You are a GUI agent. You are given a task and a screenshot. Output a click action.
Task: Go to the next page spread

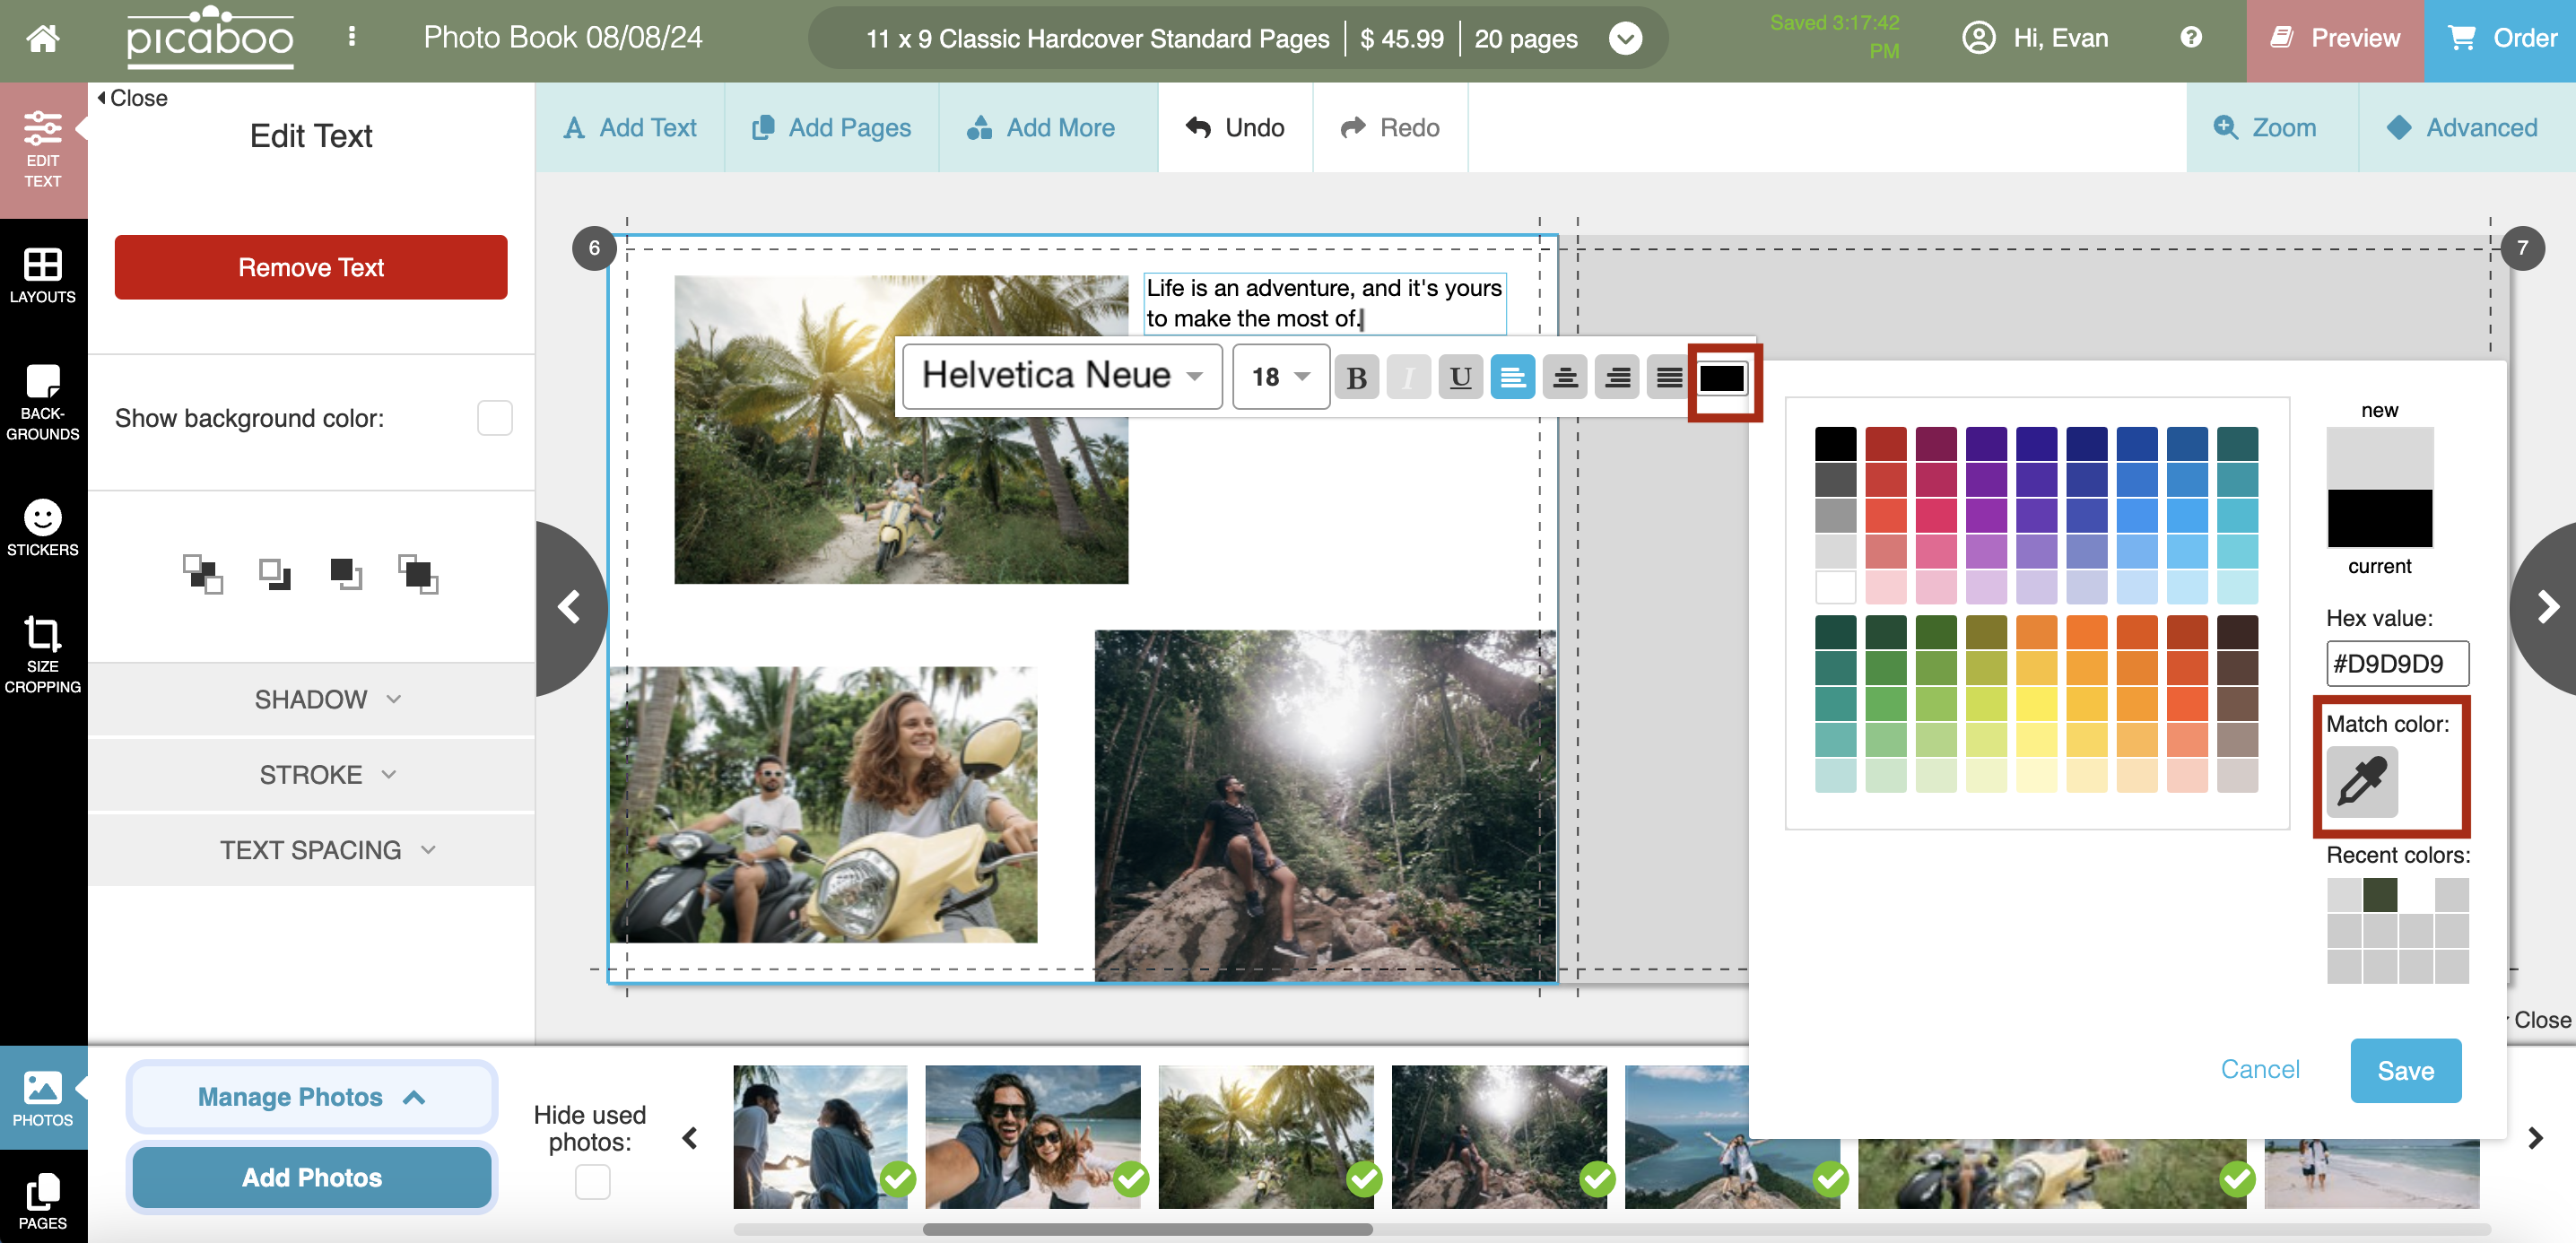click(x=2547, y=607)
